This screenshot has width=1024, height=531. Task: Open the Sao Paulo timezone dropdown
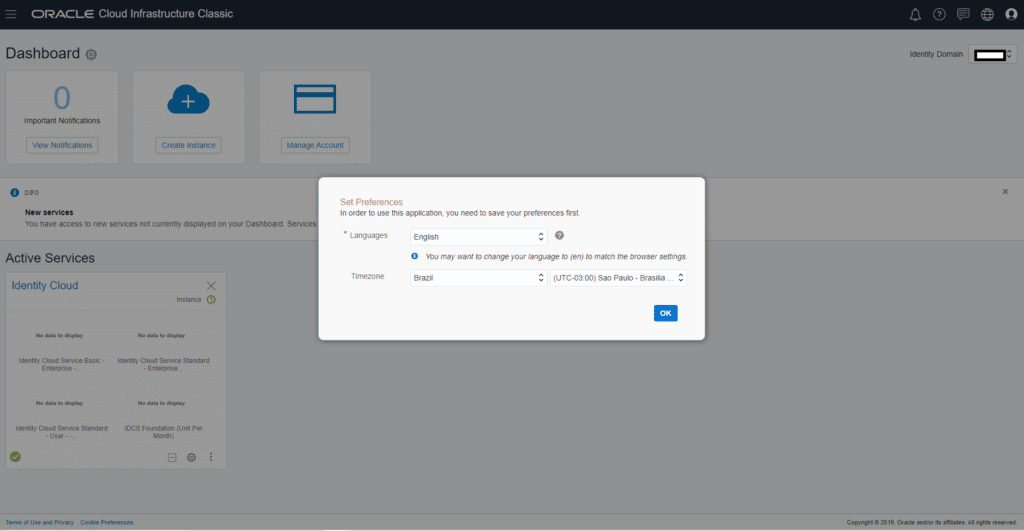coord(618,277)
